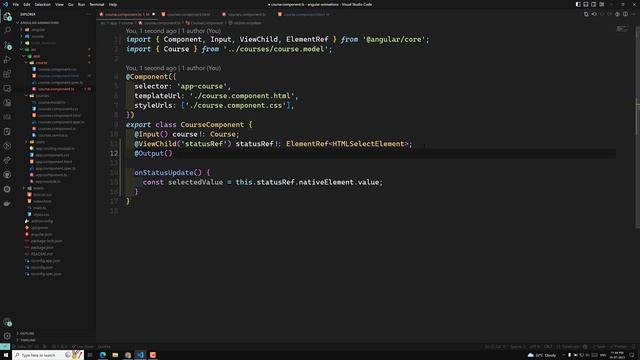This screenshot has width=640, height=360.
Task: Open Microsoft Edge from taskbar
Action: tap(102, 355)
